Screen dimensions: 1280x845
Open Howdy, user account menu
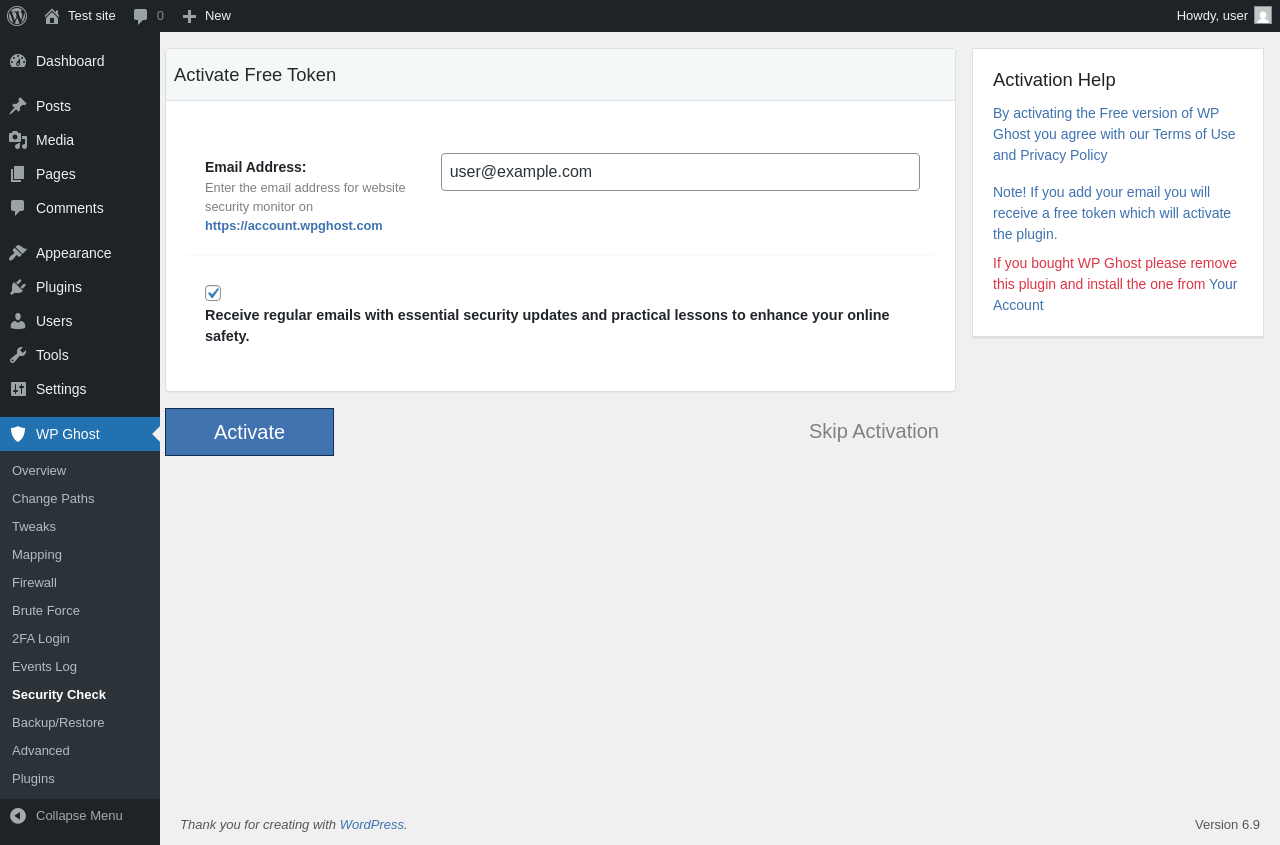1212,15
